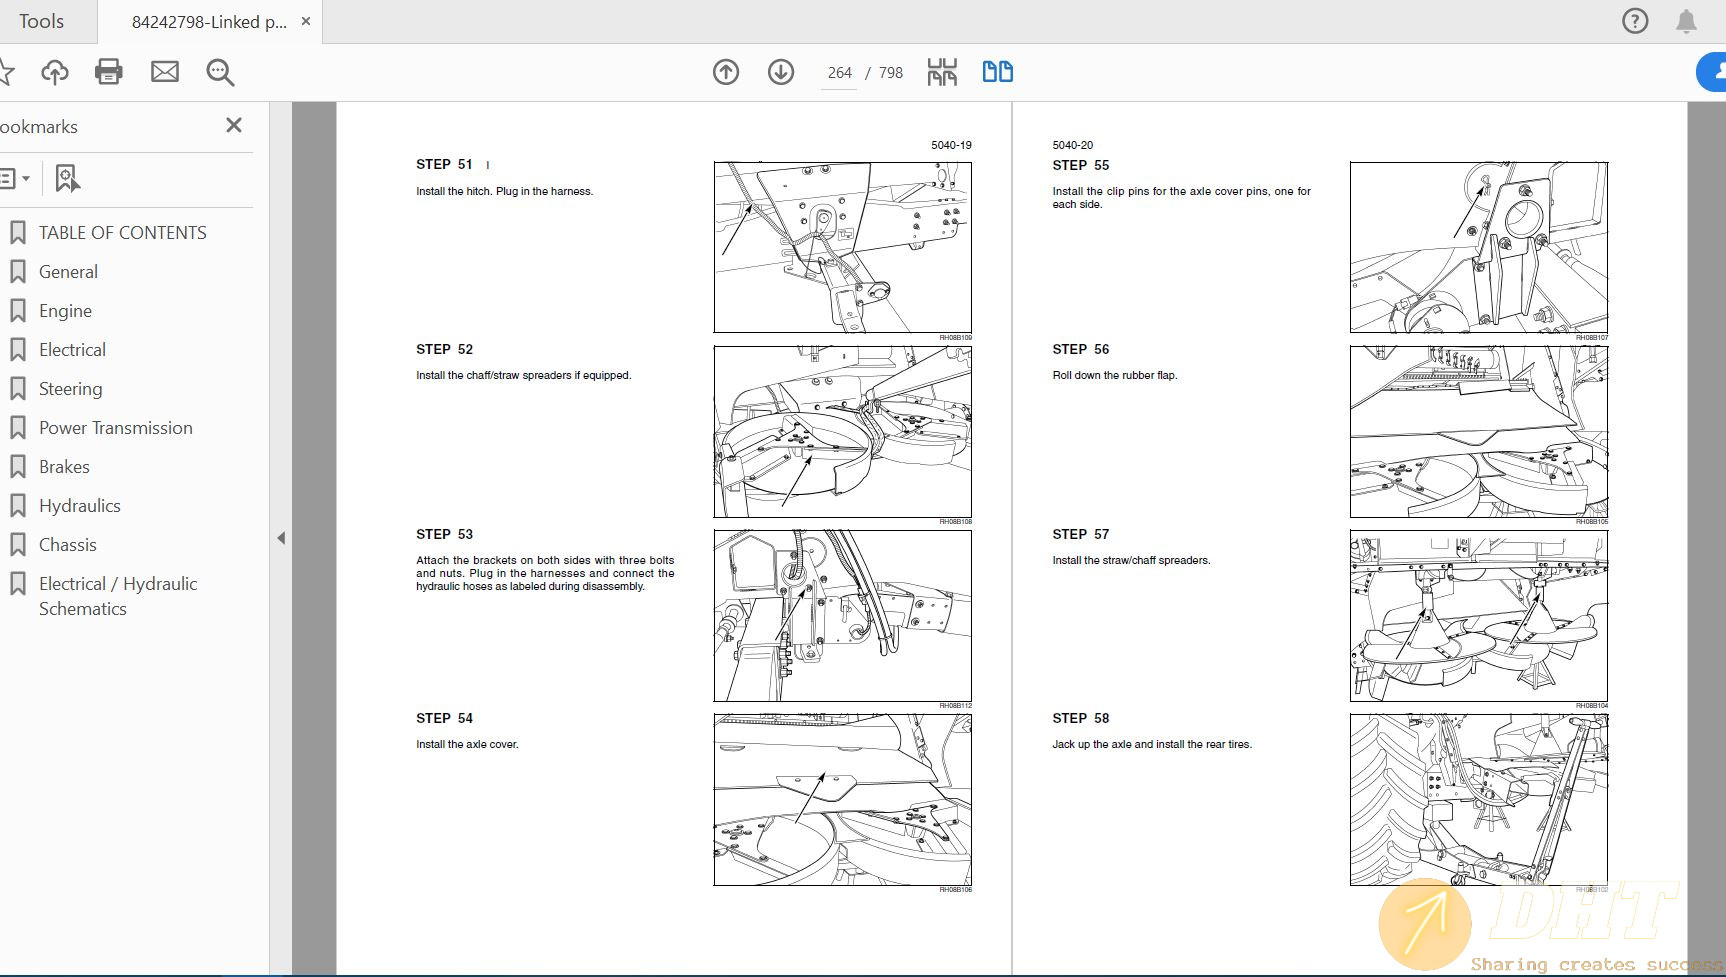Viewport: 1726px width, 977px height.
Task: Click text 'Roll down the rubber flap.'
Action: click(1114, 375)
